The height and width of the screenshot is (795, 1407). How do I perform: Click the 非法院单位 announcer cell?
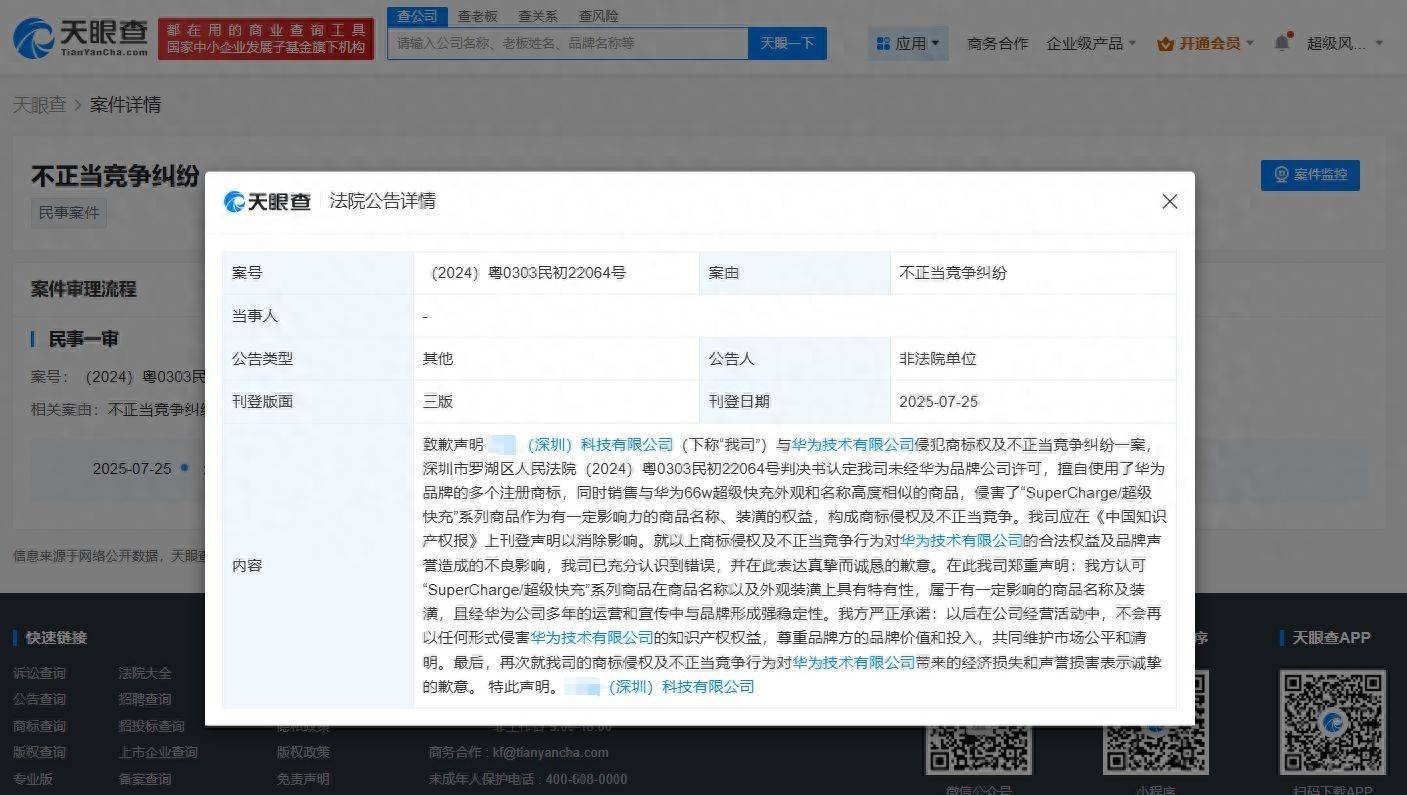1033,359
